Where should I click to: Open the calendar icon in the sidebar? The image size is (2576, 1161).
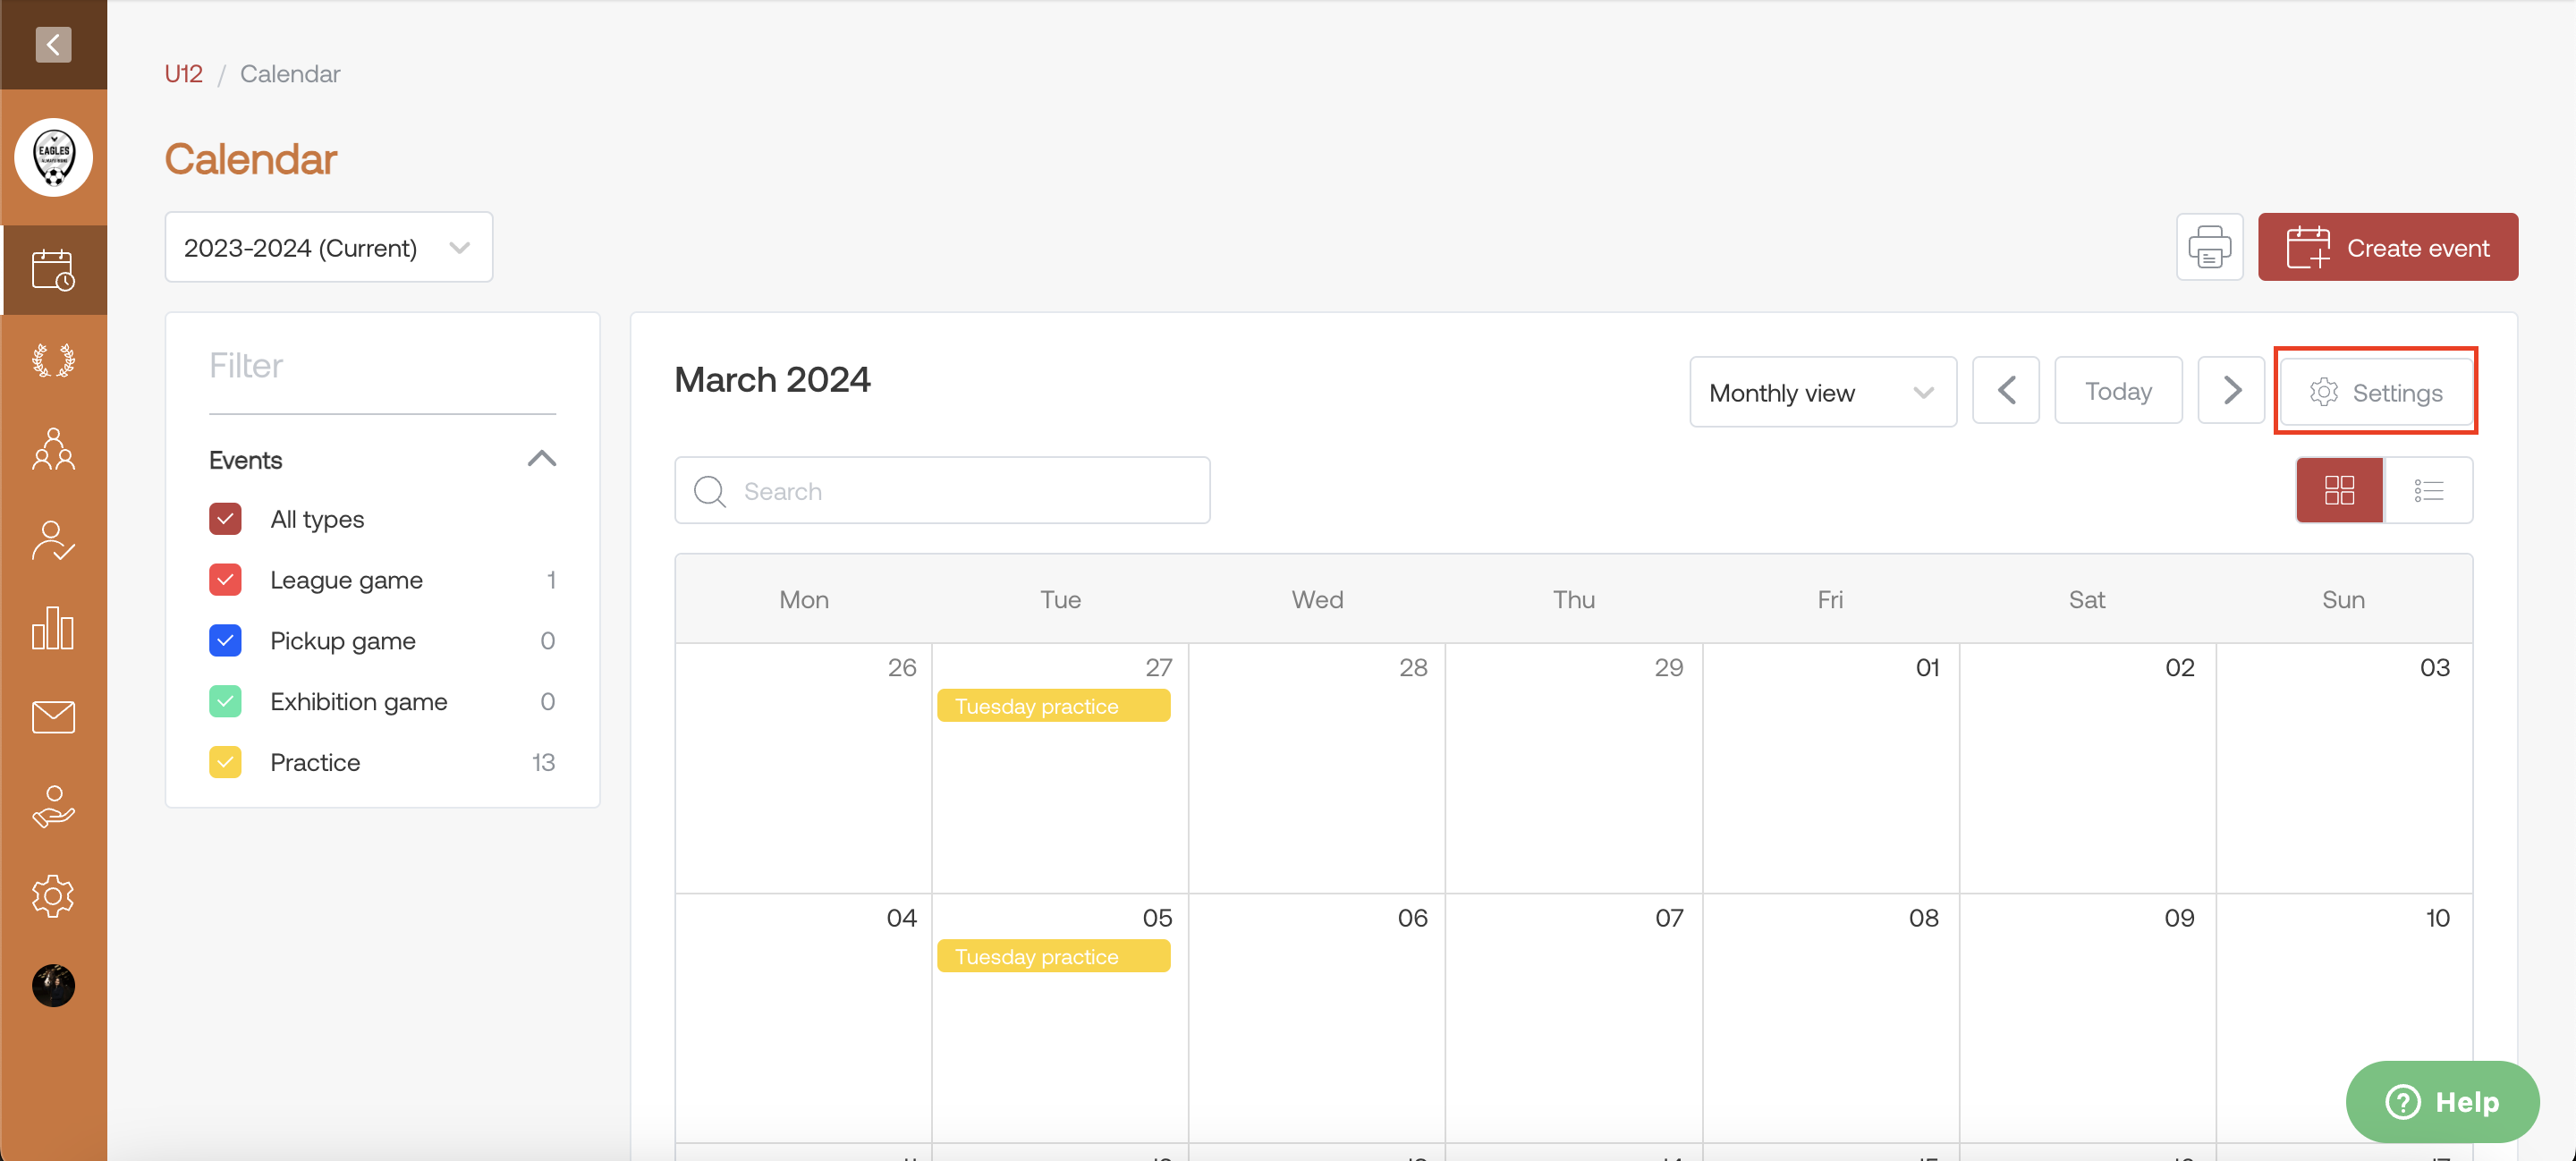point(53,270)
